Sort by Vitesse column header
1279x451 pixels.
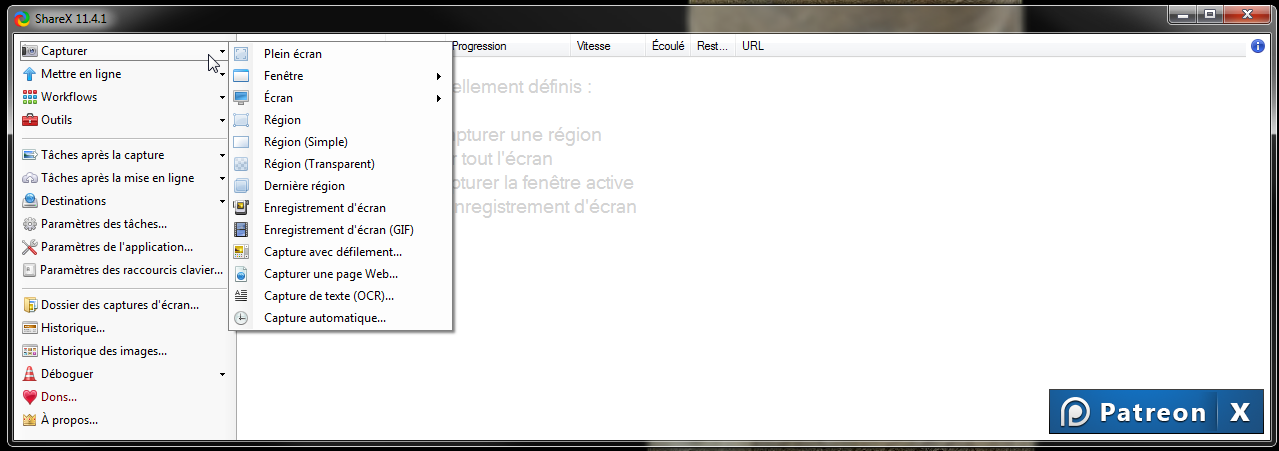(x=608, y=46)
